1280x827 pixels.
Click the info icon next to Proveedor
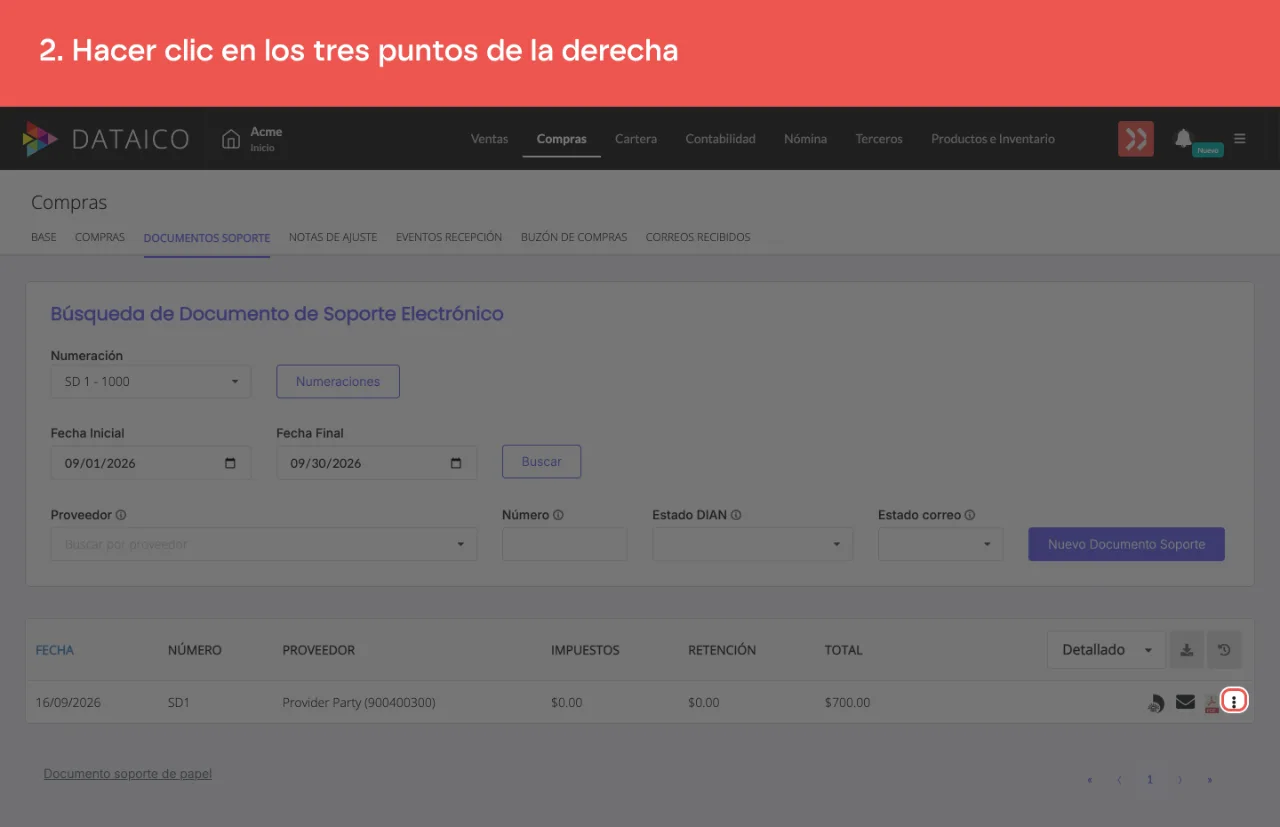pos(121,515)
